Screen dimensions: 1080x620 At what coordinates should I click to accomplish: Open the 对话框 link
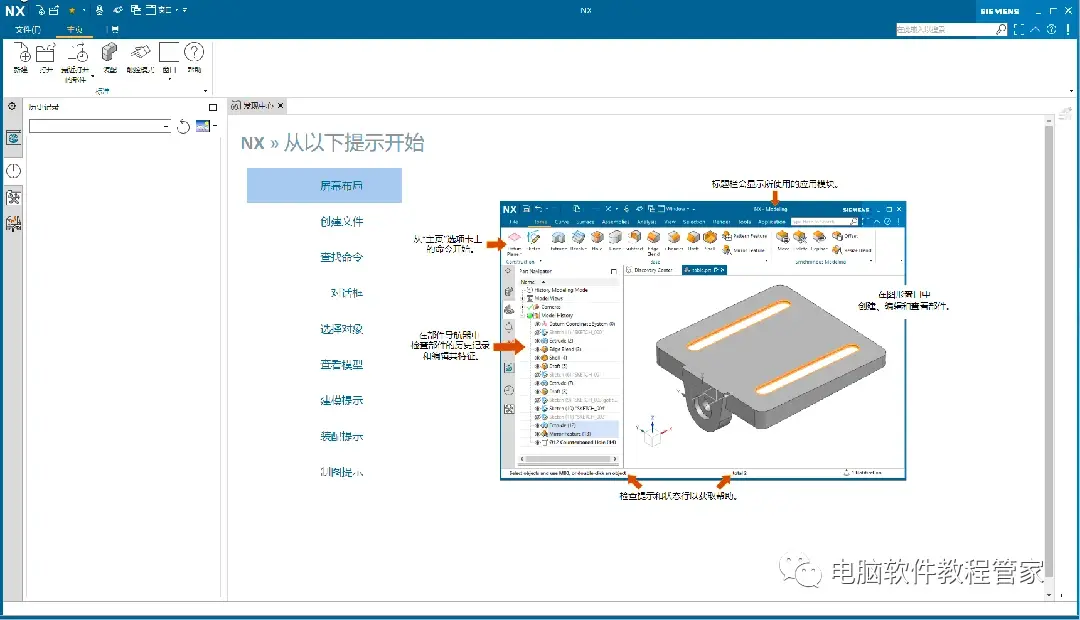[x=346, y=293]
